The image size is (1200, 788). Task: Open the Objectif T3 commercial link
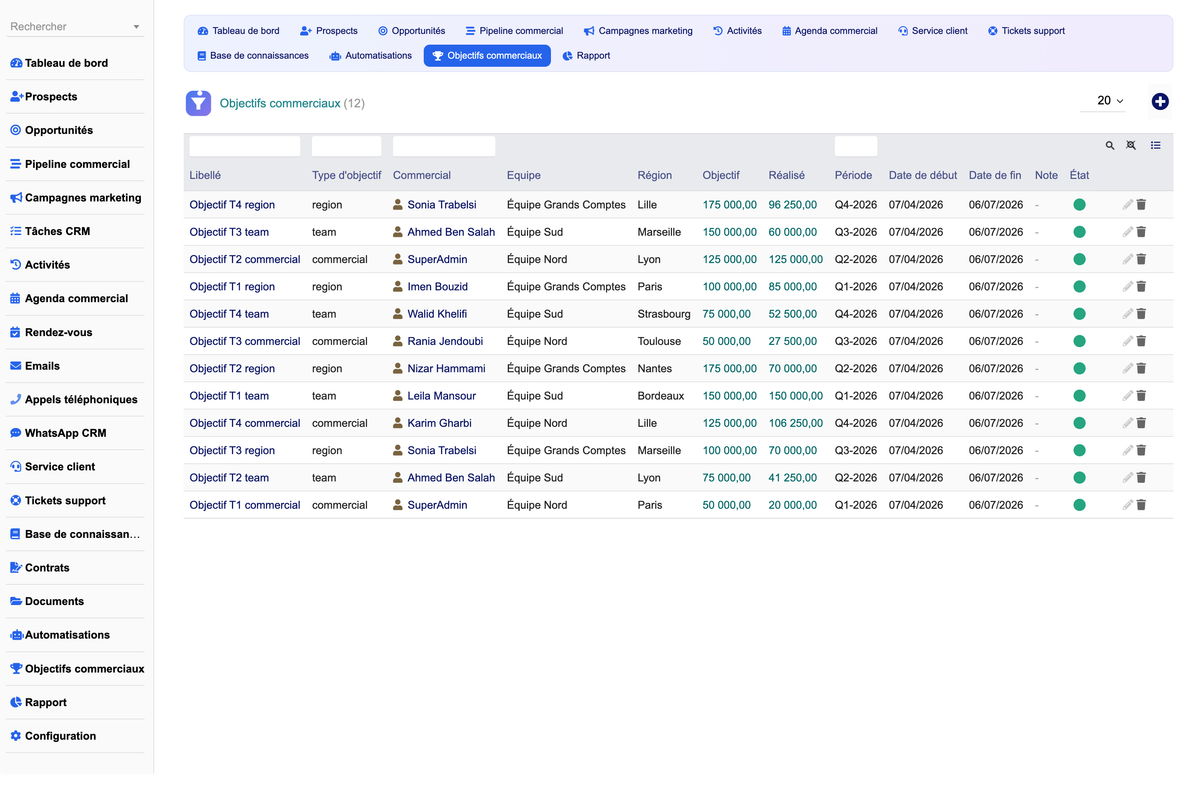tap(245, 341)
